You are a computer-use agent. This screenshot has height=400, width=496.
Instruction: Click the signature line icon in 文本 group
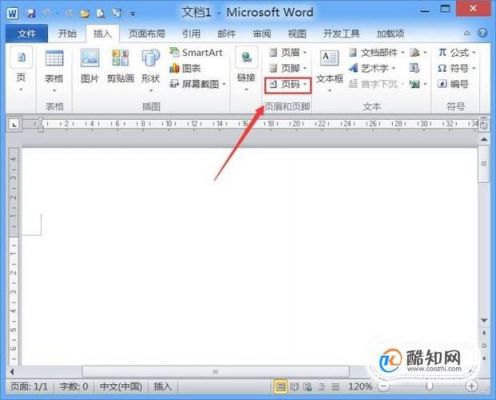coord(418,52)
